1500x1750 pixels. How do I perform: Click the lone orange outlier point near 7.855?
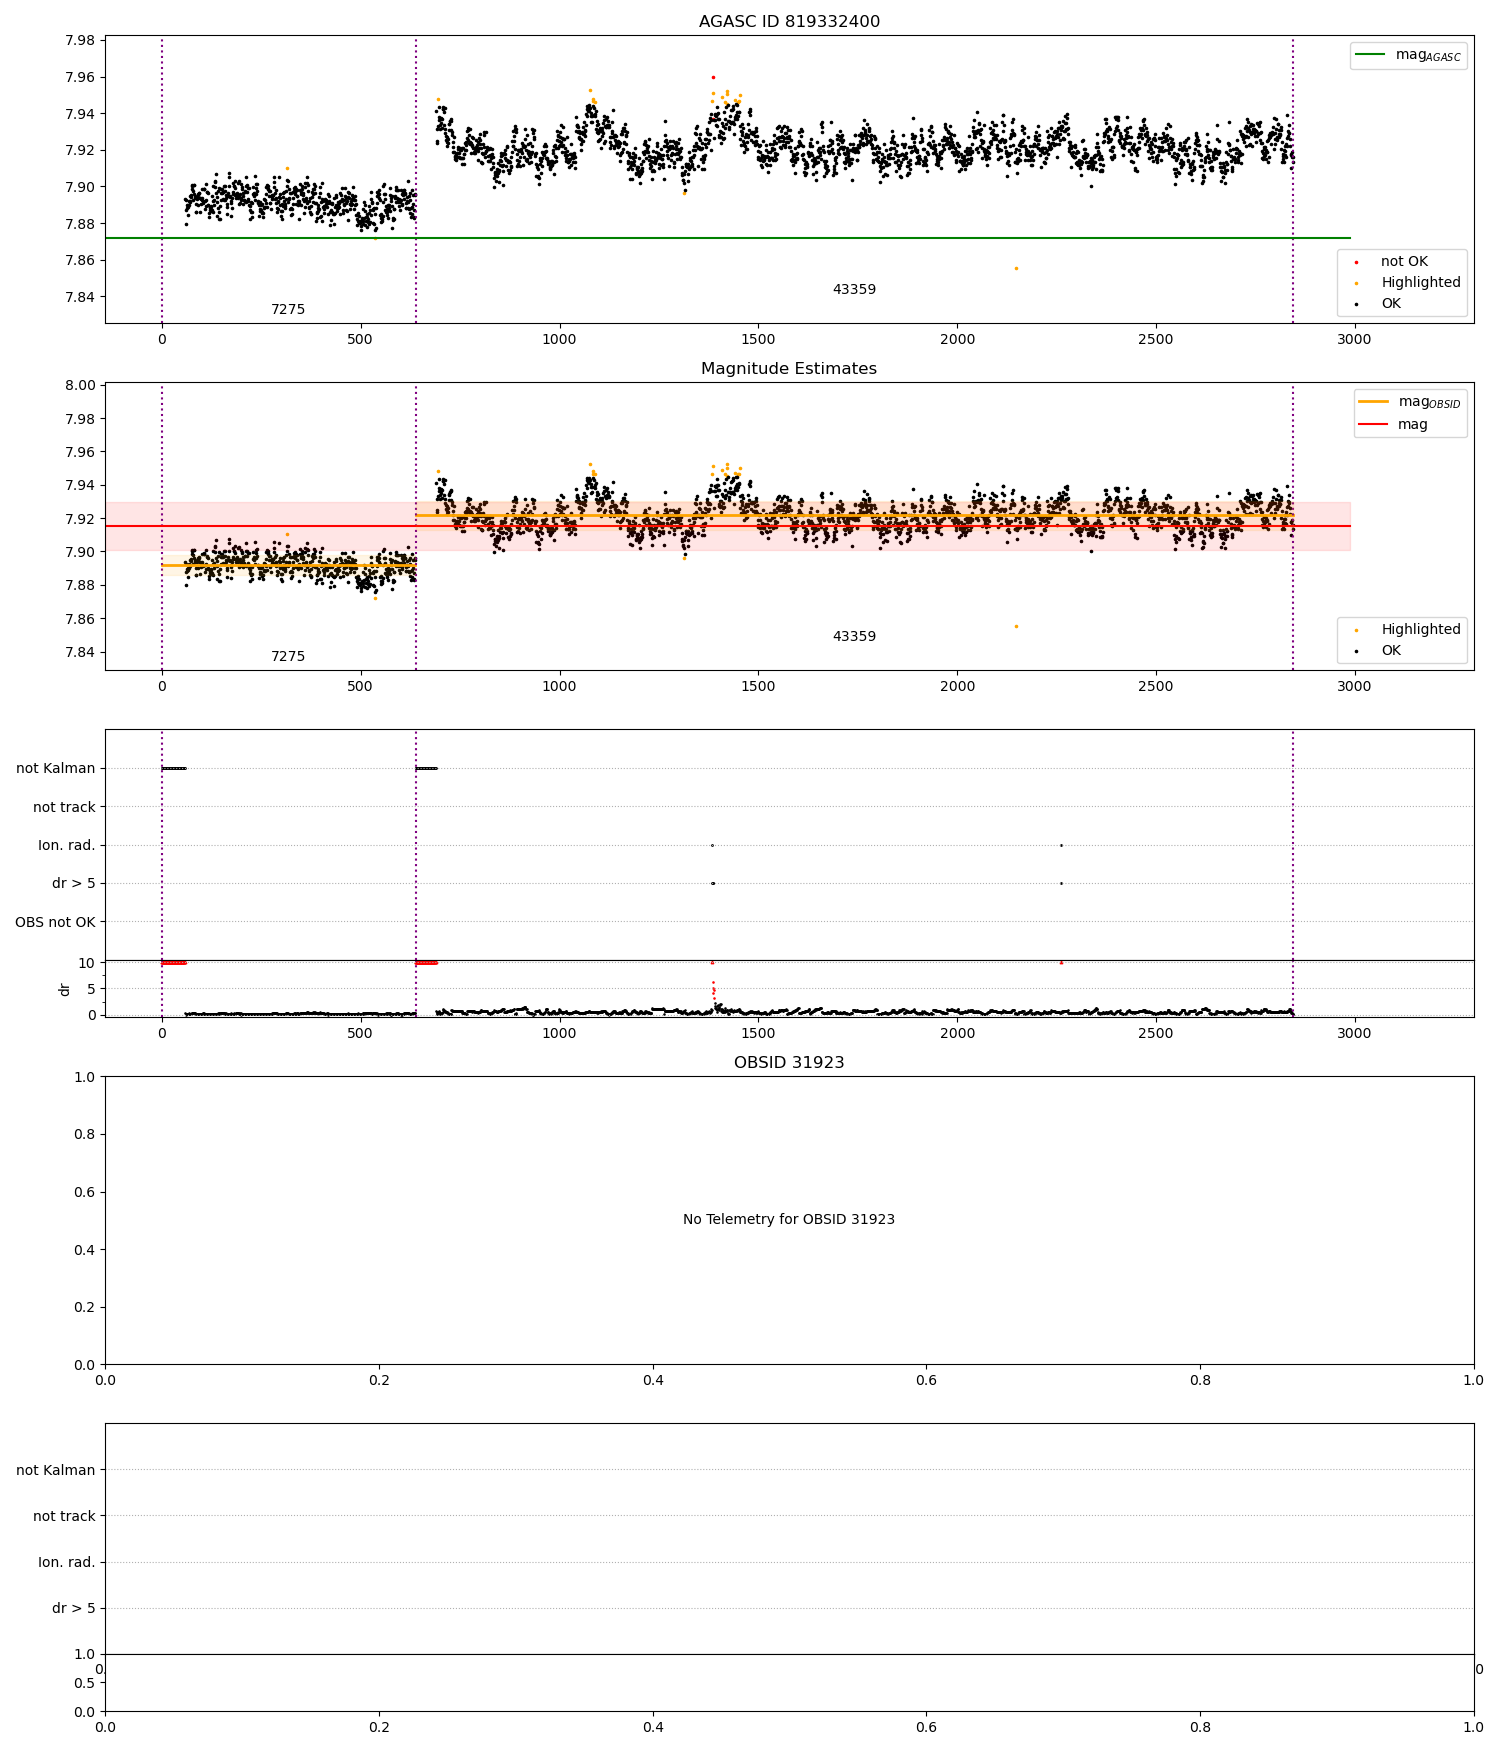coord(1016,268)
